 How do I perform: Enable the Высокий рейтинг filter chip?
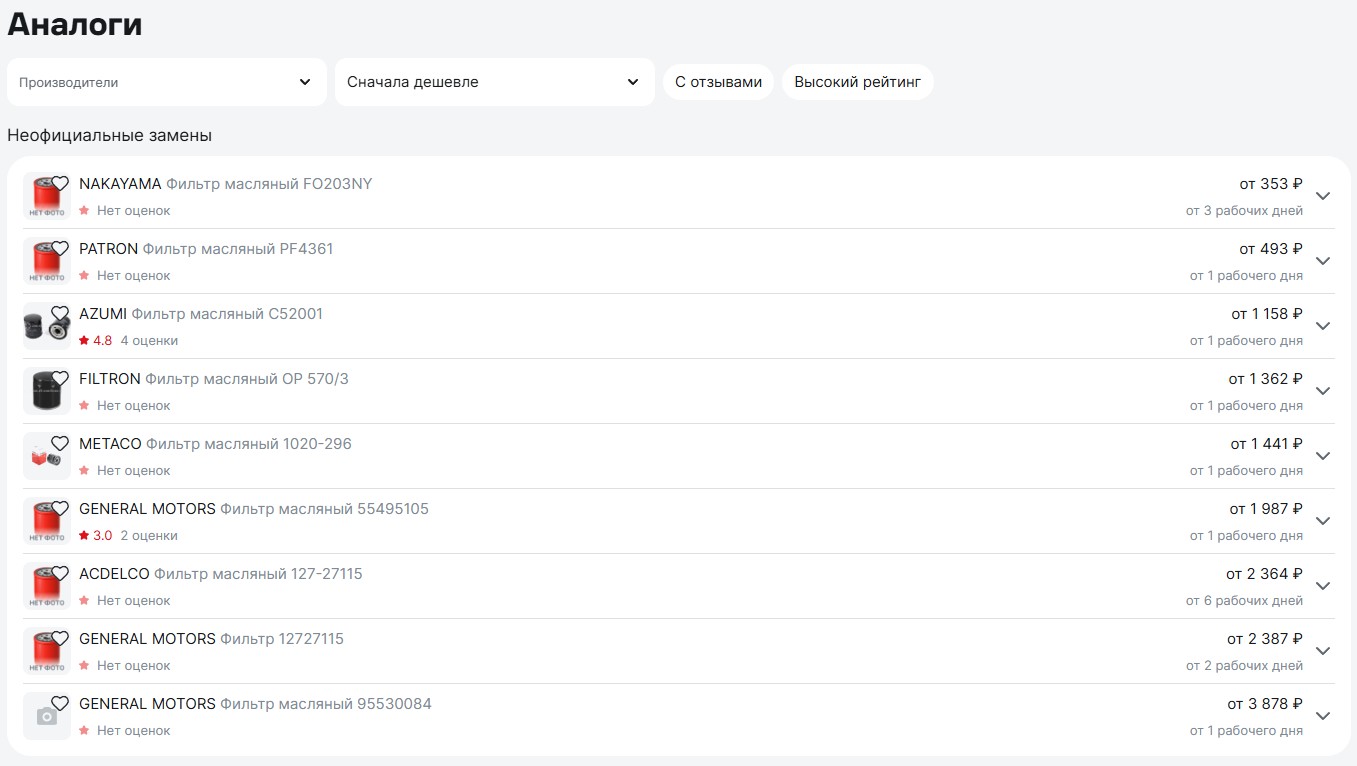point(858,82)
